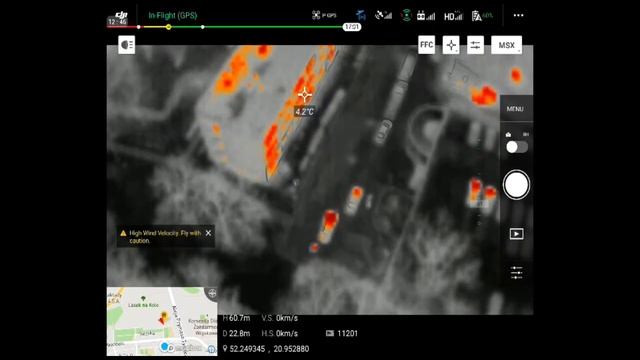Open the playback gallery icon
The height and width of the screenshot is (360, 640).
516,234
